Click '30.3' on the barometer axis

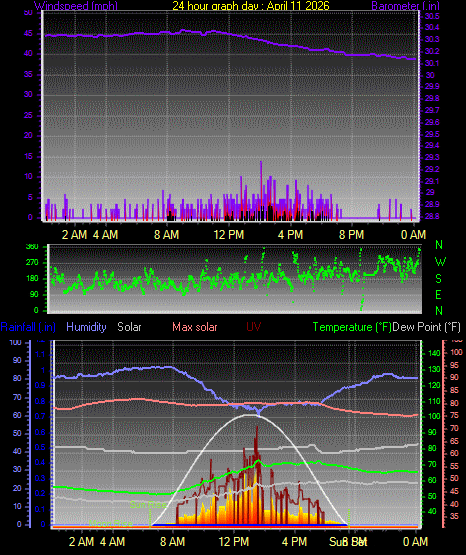click(x=432, y=39)
